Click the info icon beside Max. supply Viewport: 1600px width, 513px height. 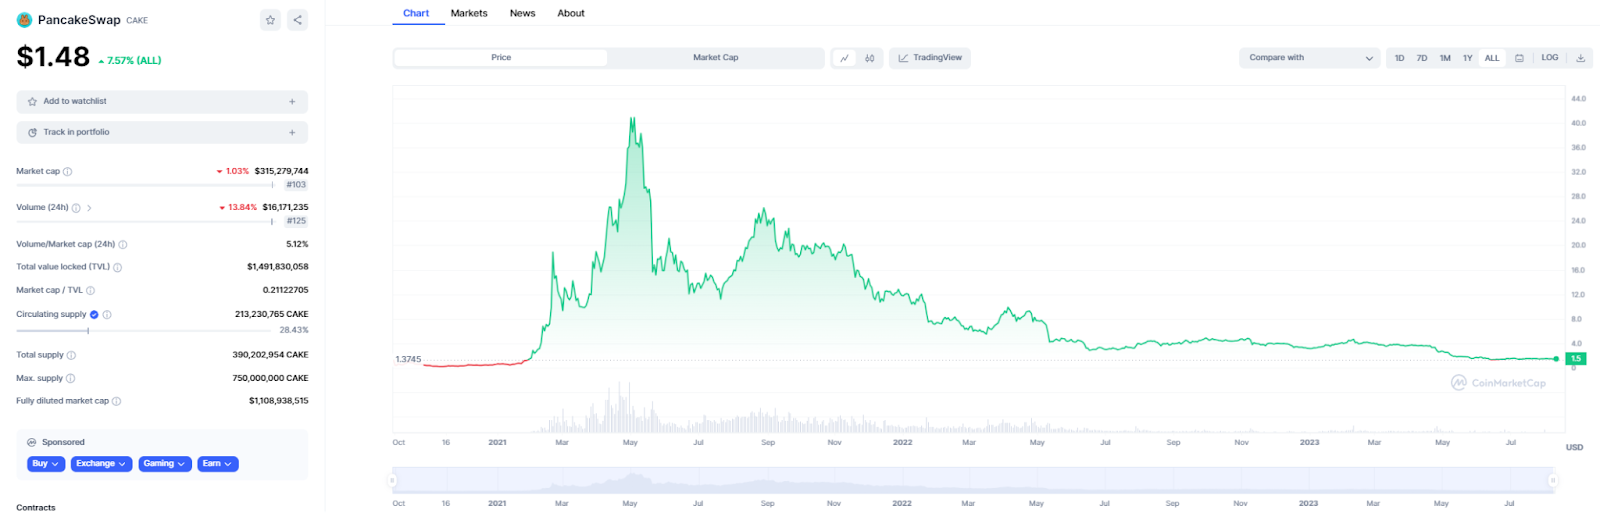[70, 379]
